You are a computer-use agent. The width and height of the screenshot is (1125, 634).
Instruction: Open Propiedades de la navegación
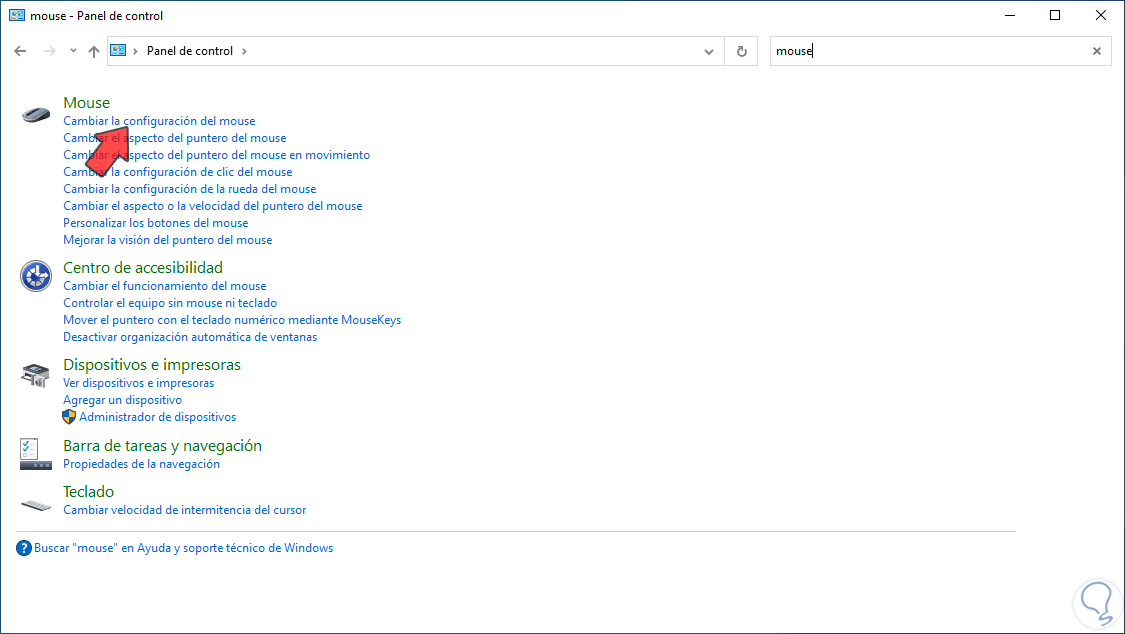point(141,464)
